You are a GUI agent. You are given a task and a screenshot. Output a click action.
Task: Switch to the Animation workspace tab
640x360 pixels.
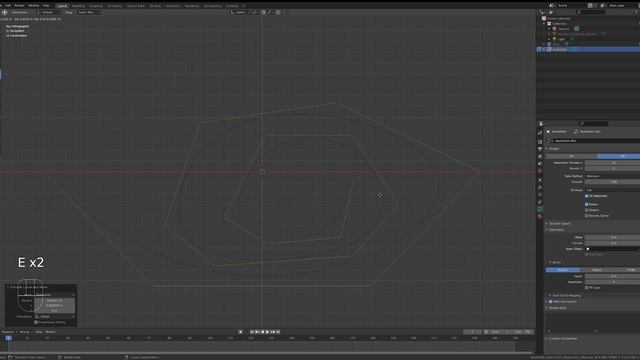point(173,6)
